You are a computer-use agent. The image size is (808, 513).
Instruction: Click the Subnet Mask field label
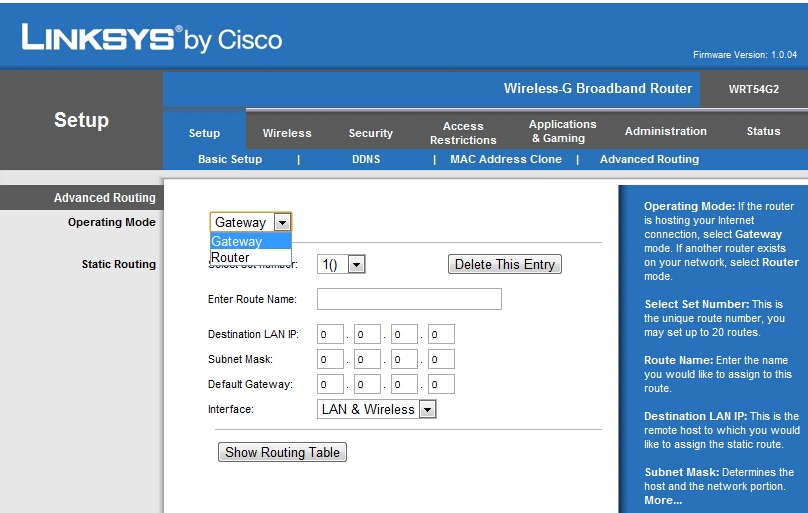240,359
